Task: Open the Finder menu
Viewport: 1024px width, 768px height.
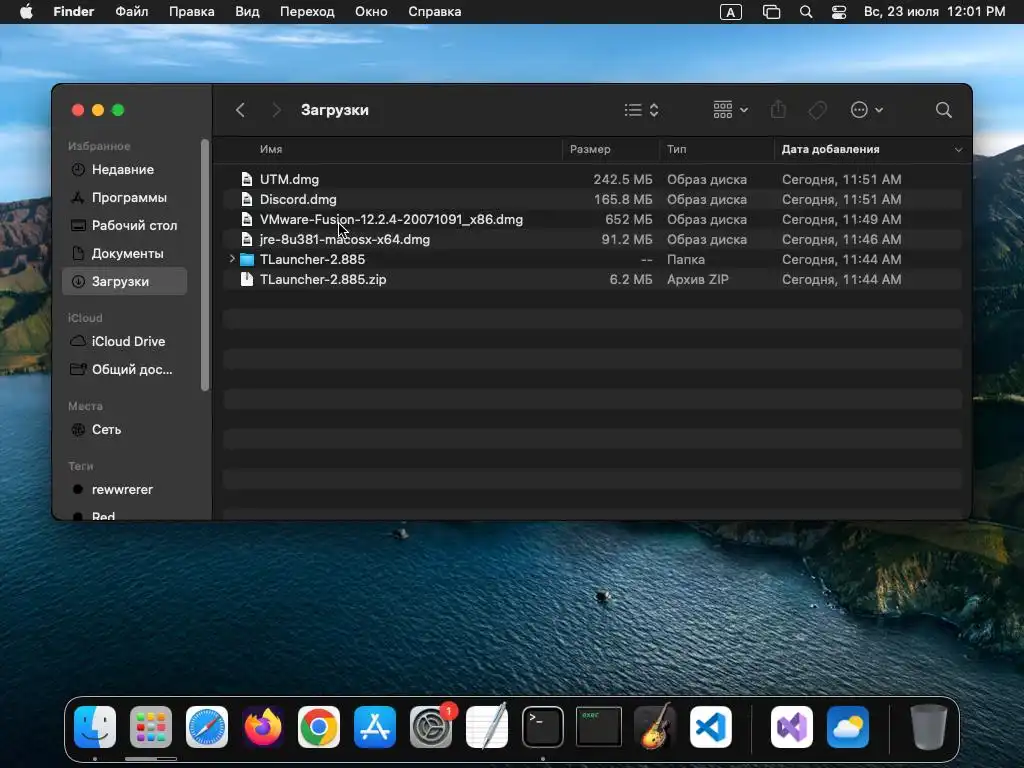Action: (73, 12)
